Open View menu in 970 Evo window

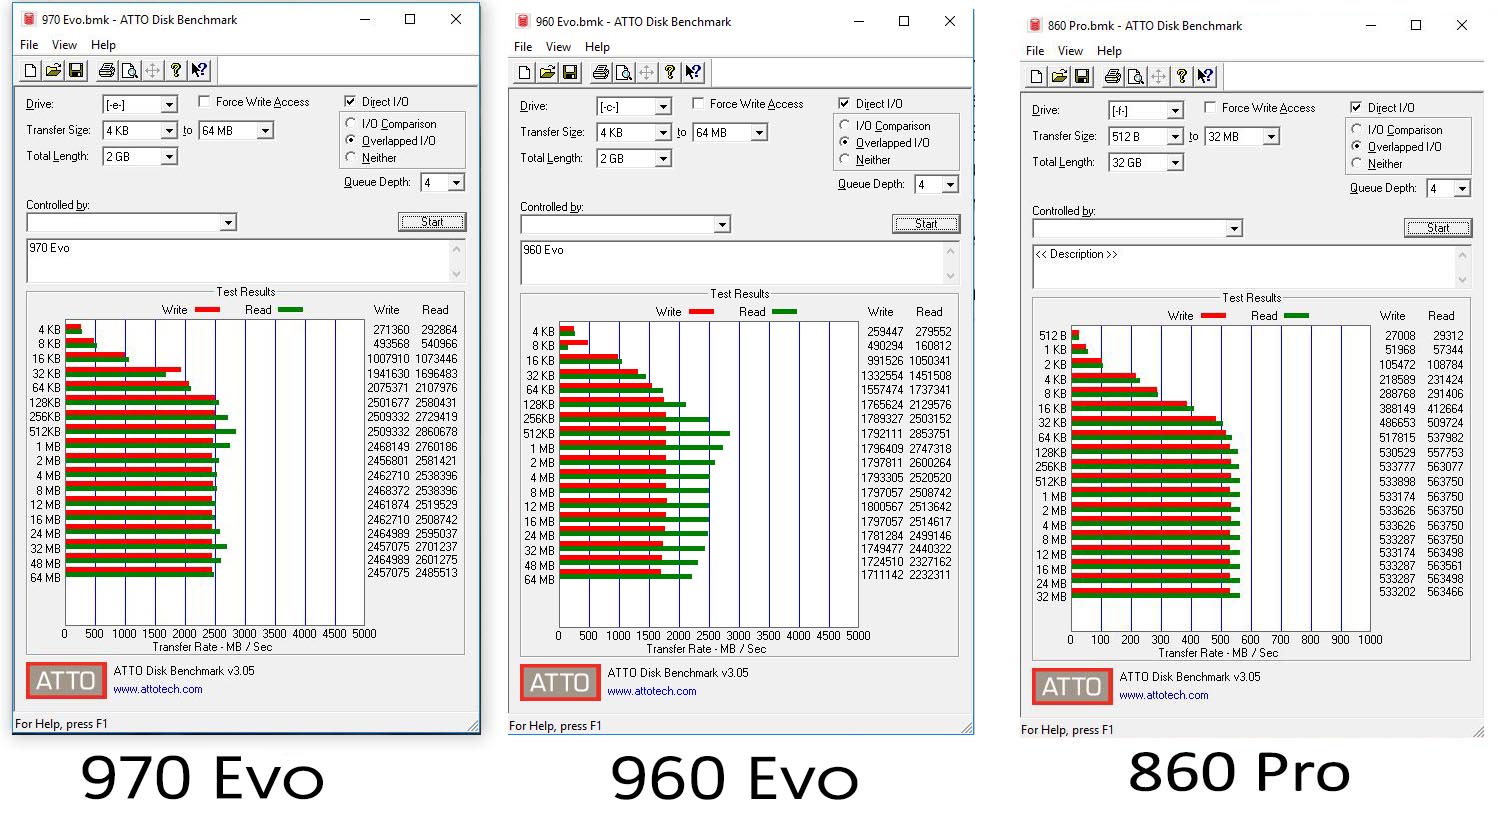click(64, 45)
